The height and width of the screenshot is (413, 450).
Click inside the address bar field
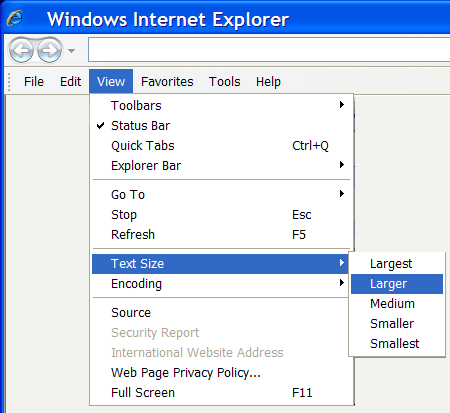pos(269,50)
